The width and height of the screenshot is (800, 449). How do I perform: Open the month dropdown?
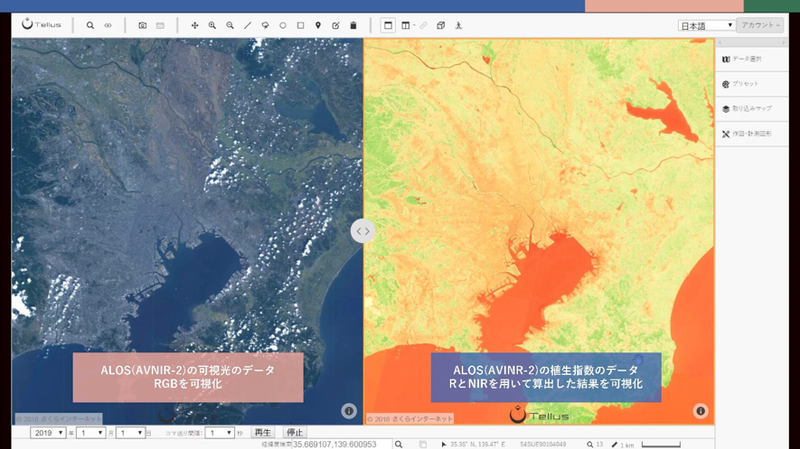90,433
